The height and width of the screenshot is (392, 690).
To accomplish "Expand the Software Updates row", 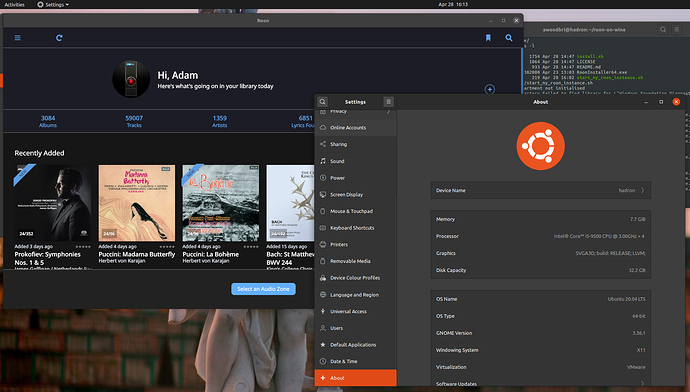I will (x=540, y=383).
